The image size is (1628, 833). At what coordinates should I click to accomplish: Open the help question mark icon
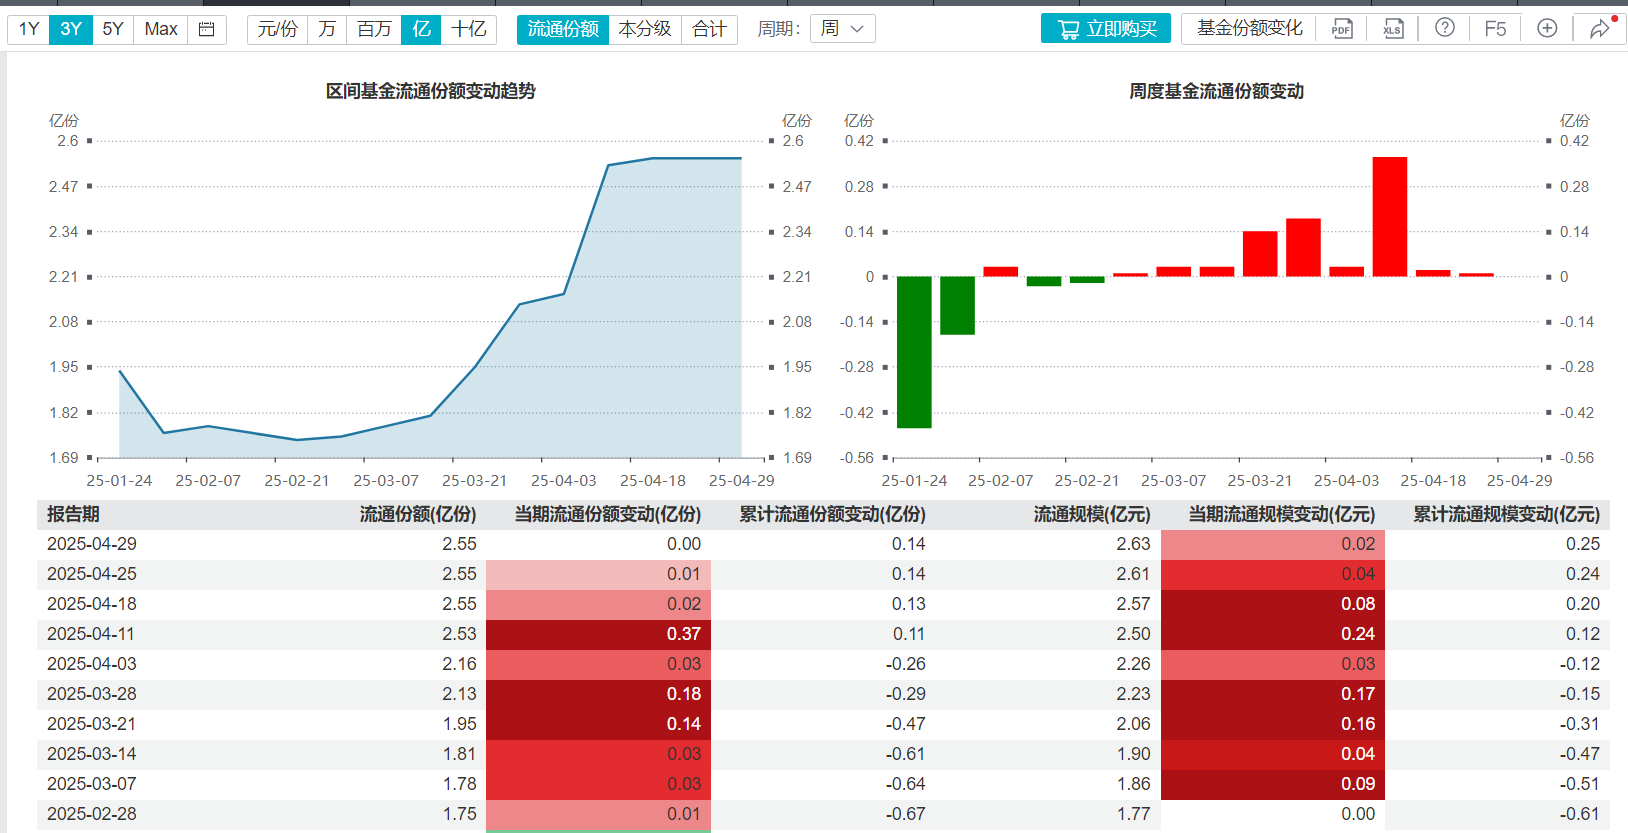point(1444,28)
